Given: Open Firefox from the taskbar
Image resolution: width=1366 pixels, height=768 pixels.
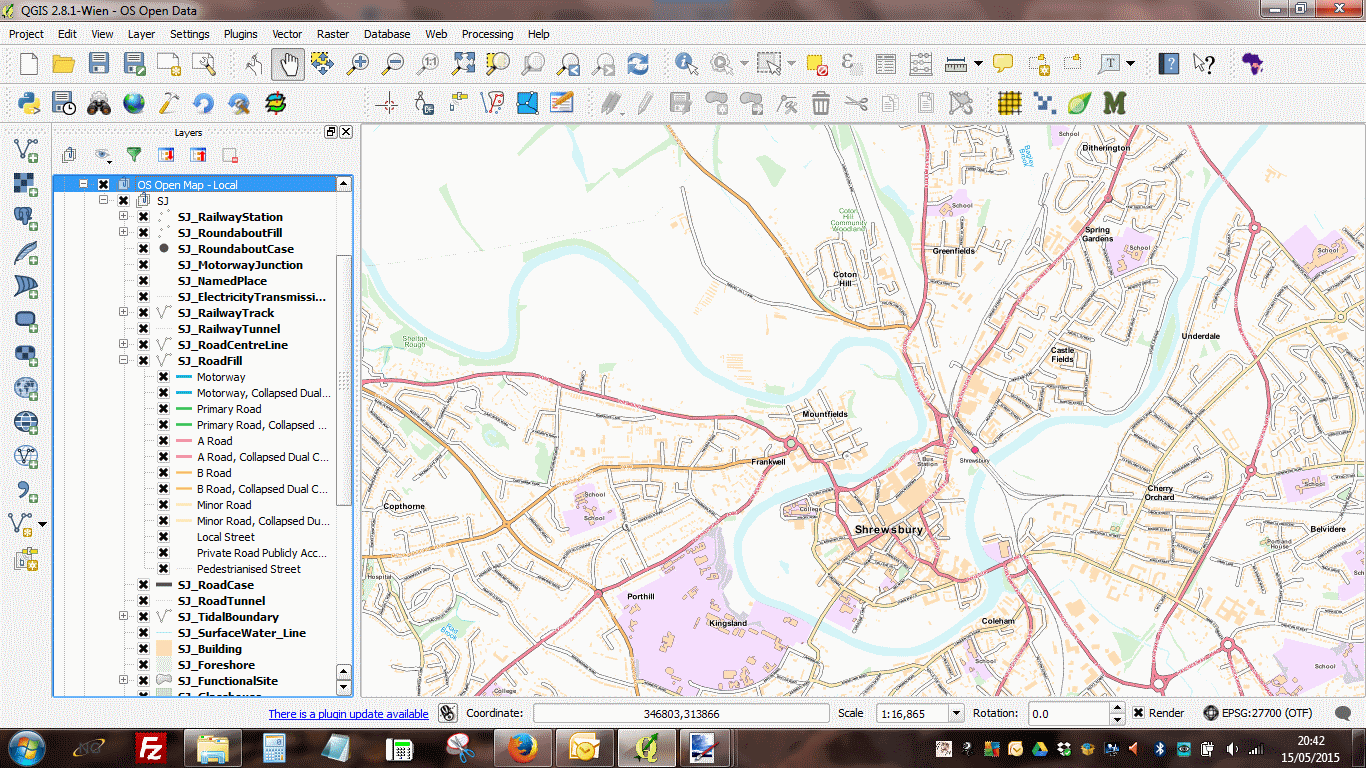Looking at the screenshot, I should coord(523,747).
